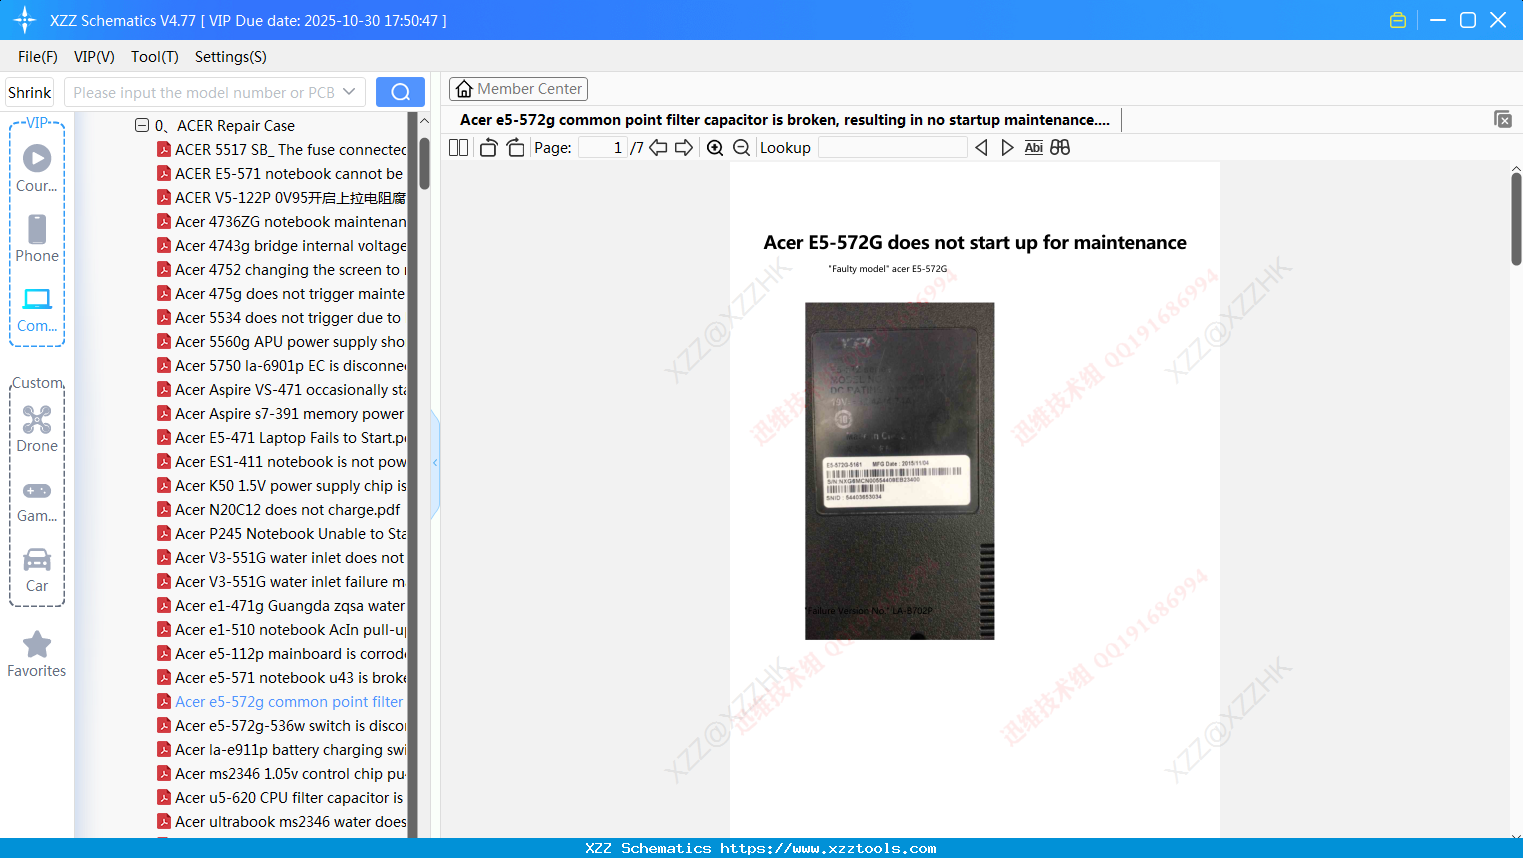This screenshot has width=1523, height=858.
Task: Click the tree list vertical scrollbar thumb
Action: tap(424, 164)
